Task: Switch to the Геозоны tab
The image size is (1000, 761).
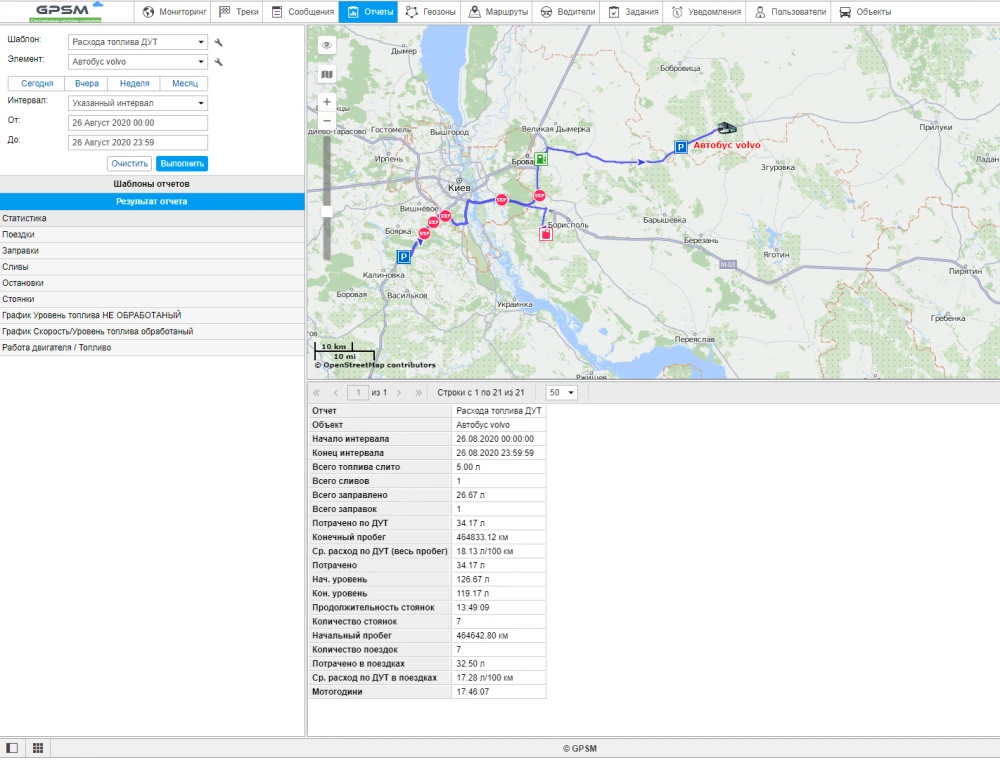Action: pos(432,12)
